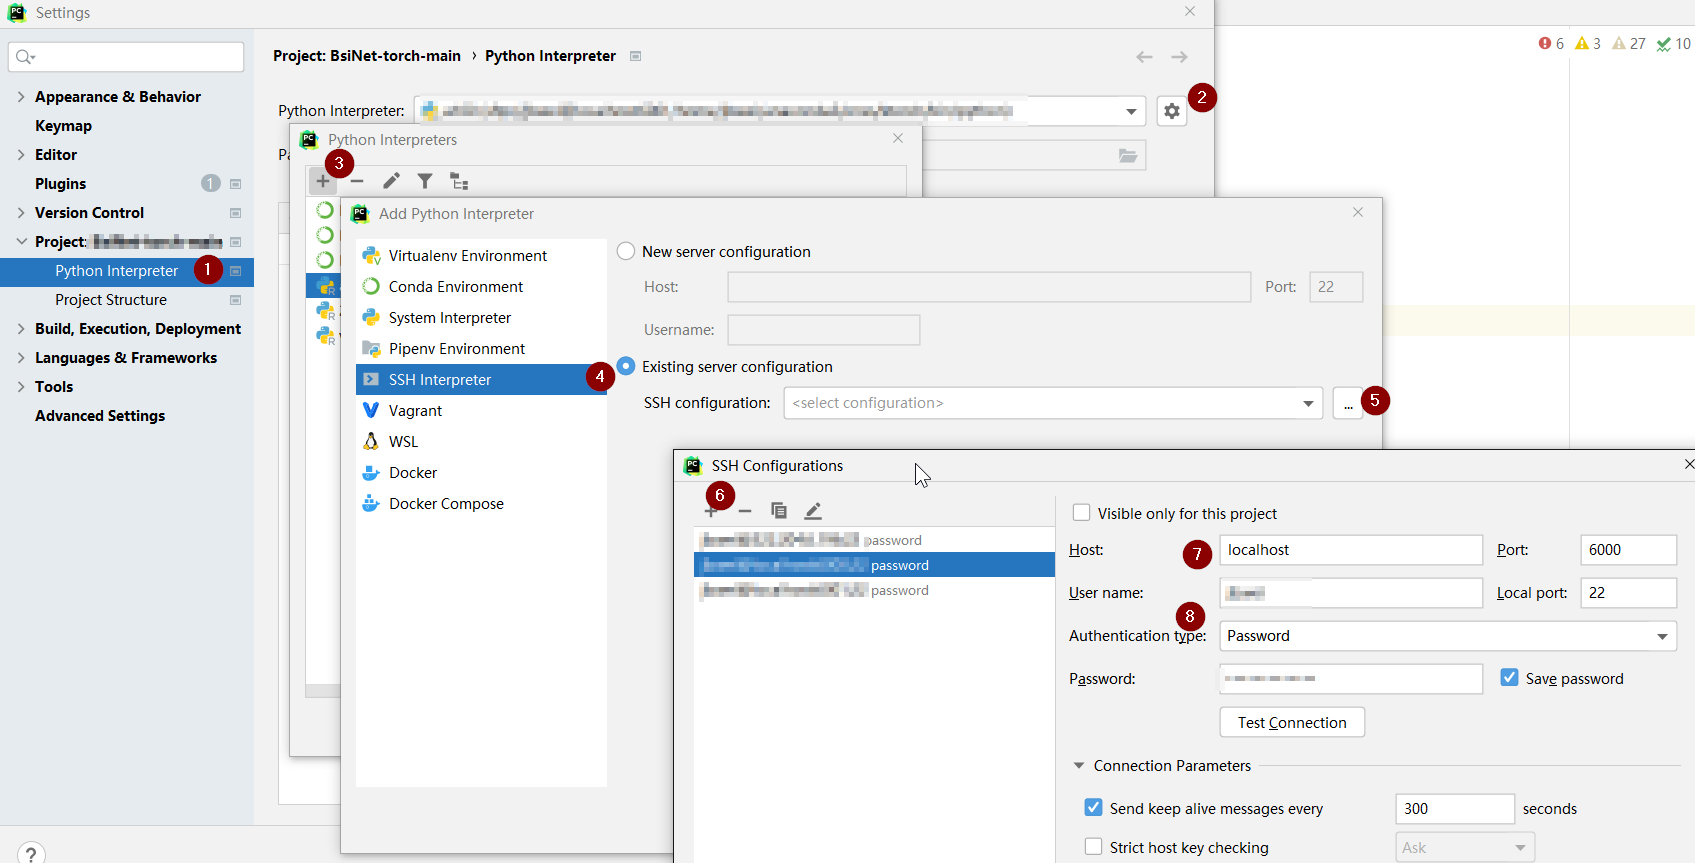Close the Add Python Interpreter dialog
1695x863 pixels.
pos(1358,212)
